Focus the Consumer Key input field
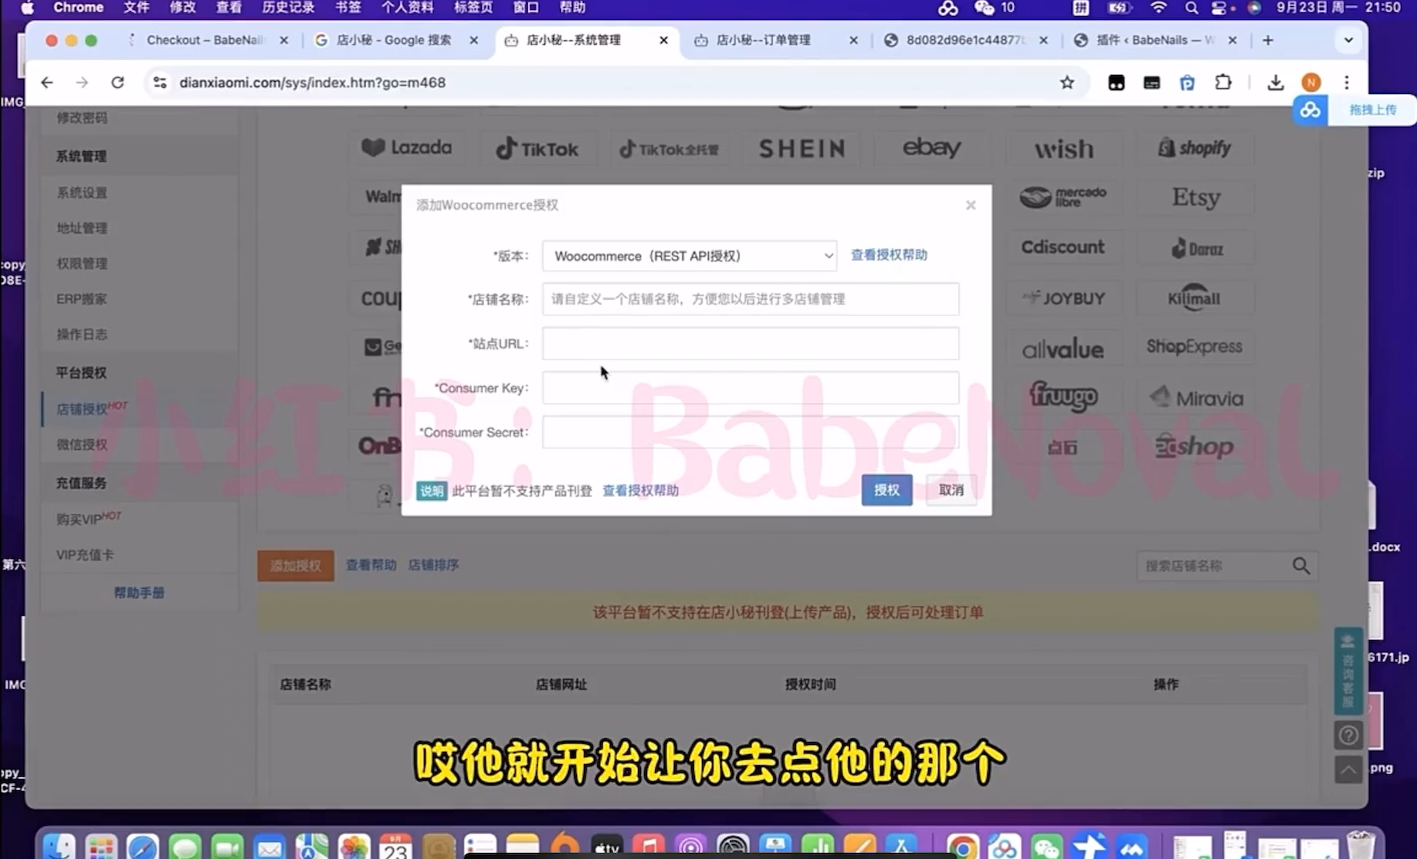This screenshot has height=859, width=1417. (750, 388)
